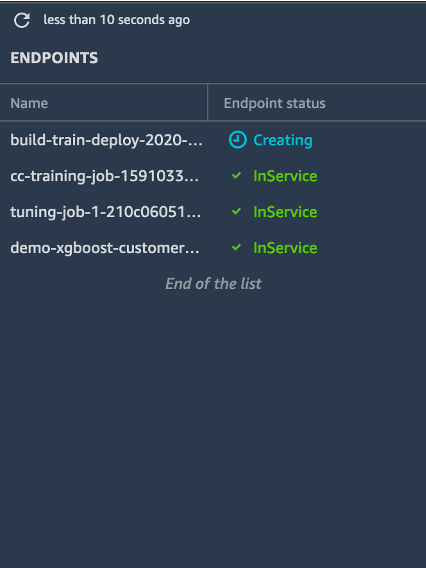Click the Endpoint status column header
Image resolution: width=426 pixels, height=568 pixels.
pyautogui.click(x=275, y=103)
